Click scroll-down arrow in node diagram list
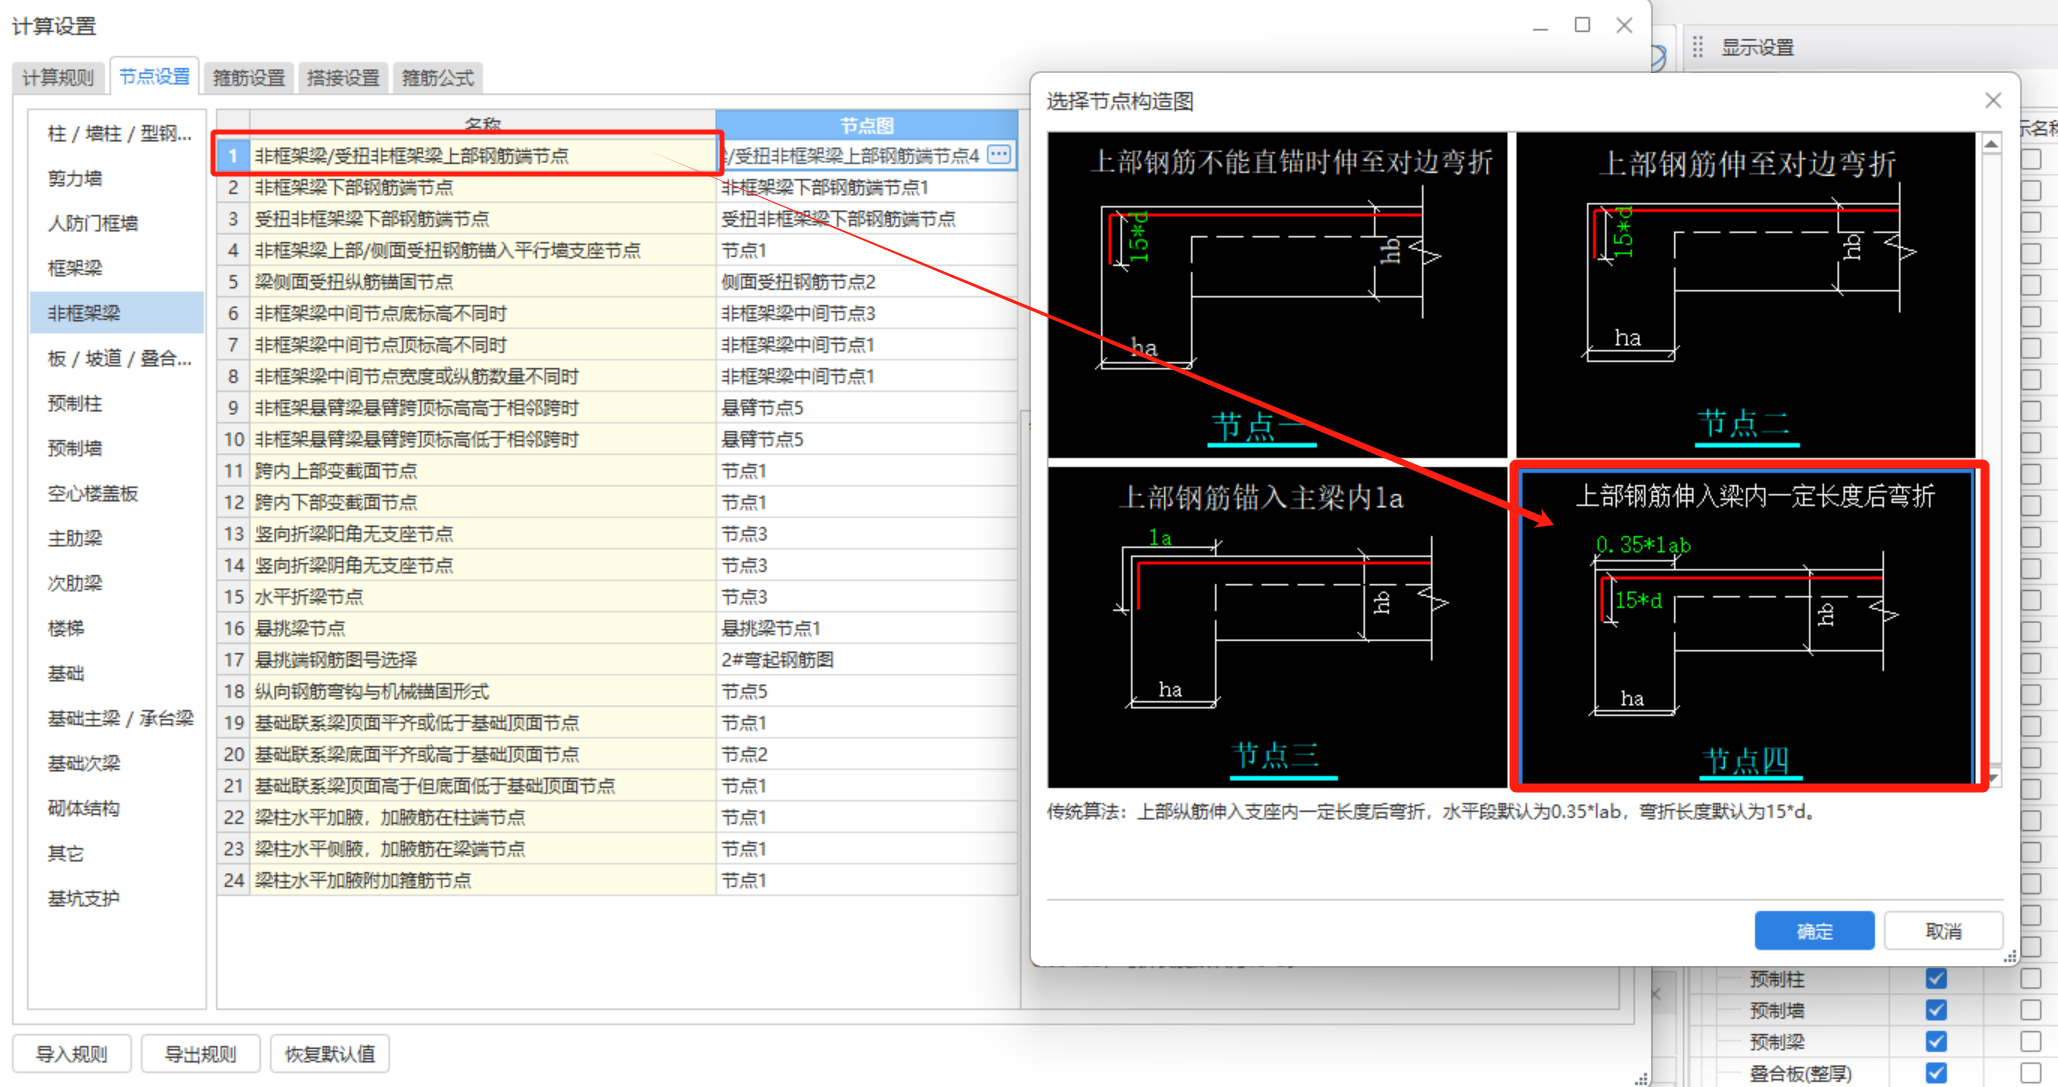2058x1087 pixels. coord(1992,777)
